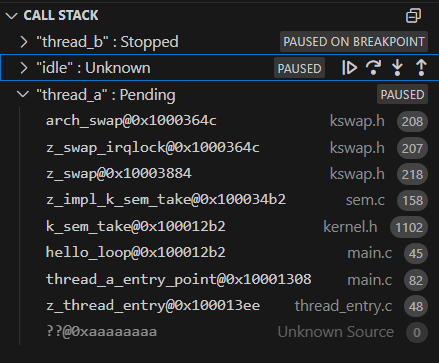
Task: Collapse the CALL STACK section
Action: pyautogui.click(x=12, y=16)
